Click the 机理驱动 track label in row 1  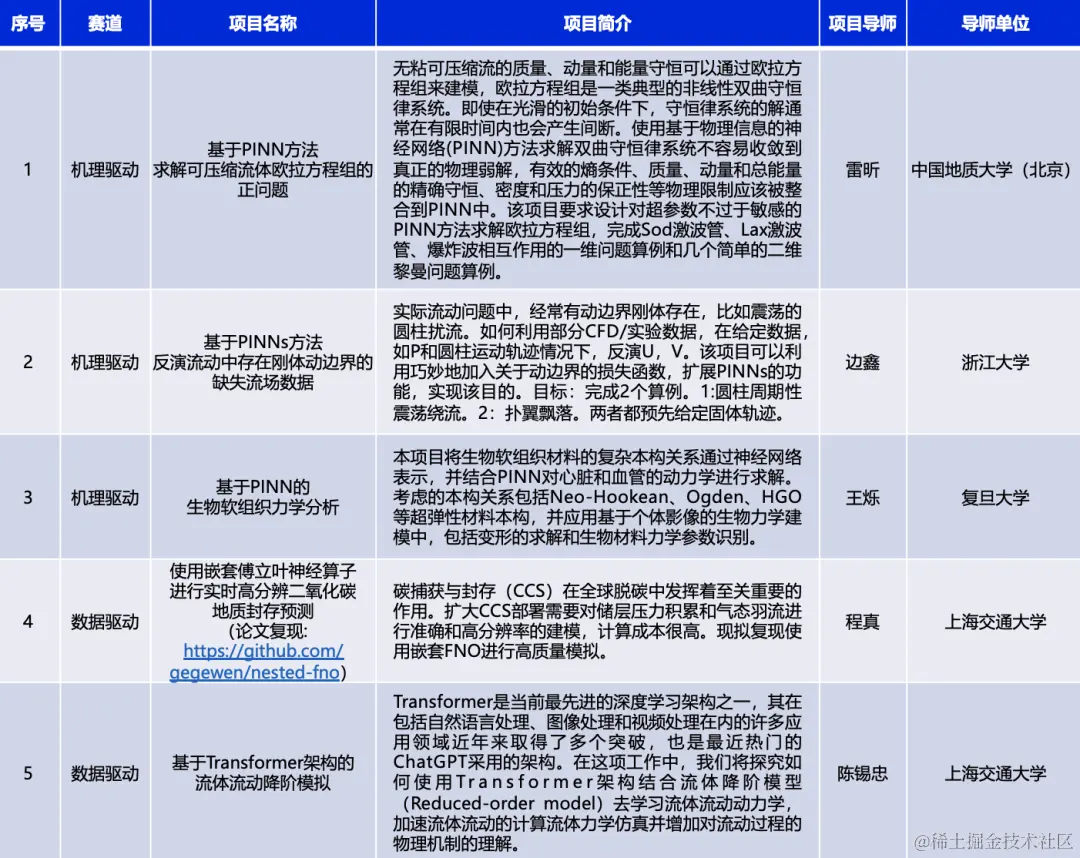coord(105,170)
